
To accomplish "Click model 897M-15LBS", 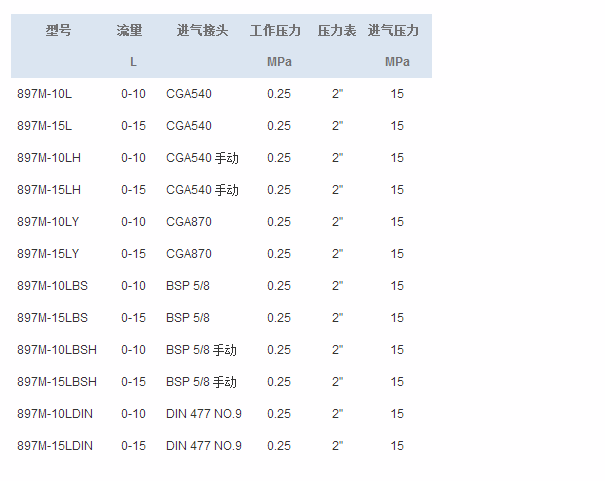I will 52,318.
